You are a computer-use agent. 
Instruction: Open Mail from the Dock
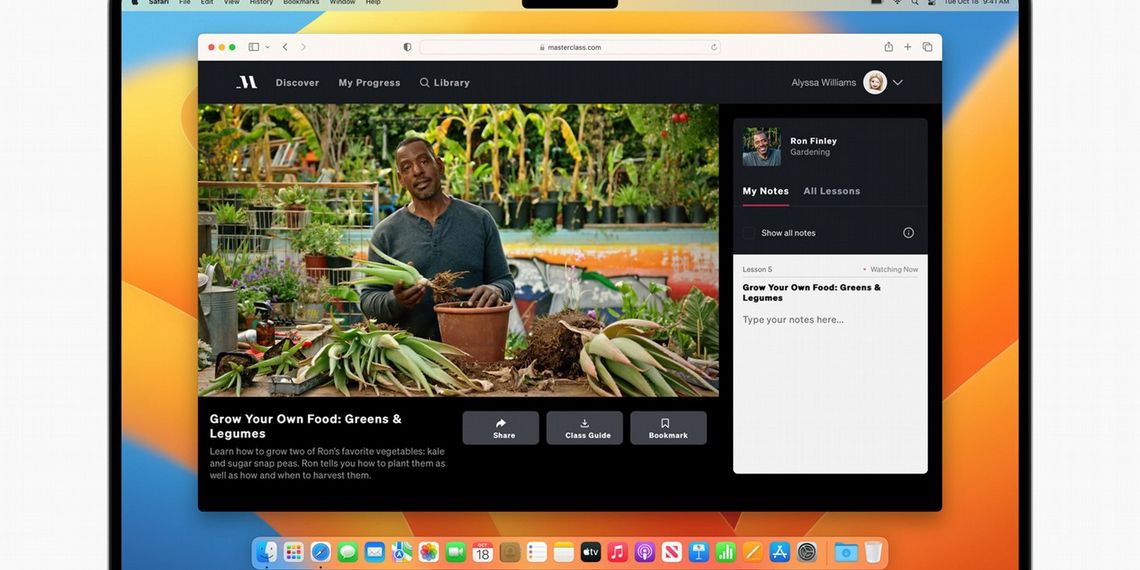374,552
